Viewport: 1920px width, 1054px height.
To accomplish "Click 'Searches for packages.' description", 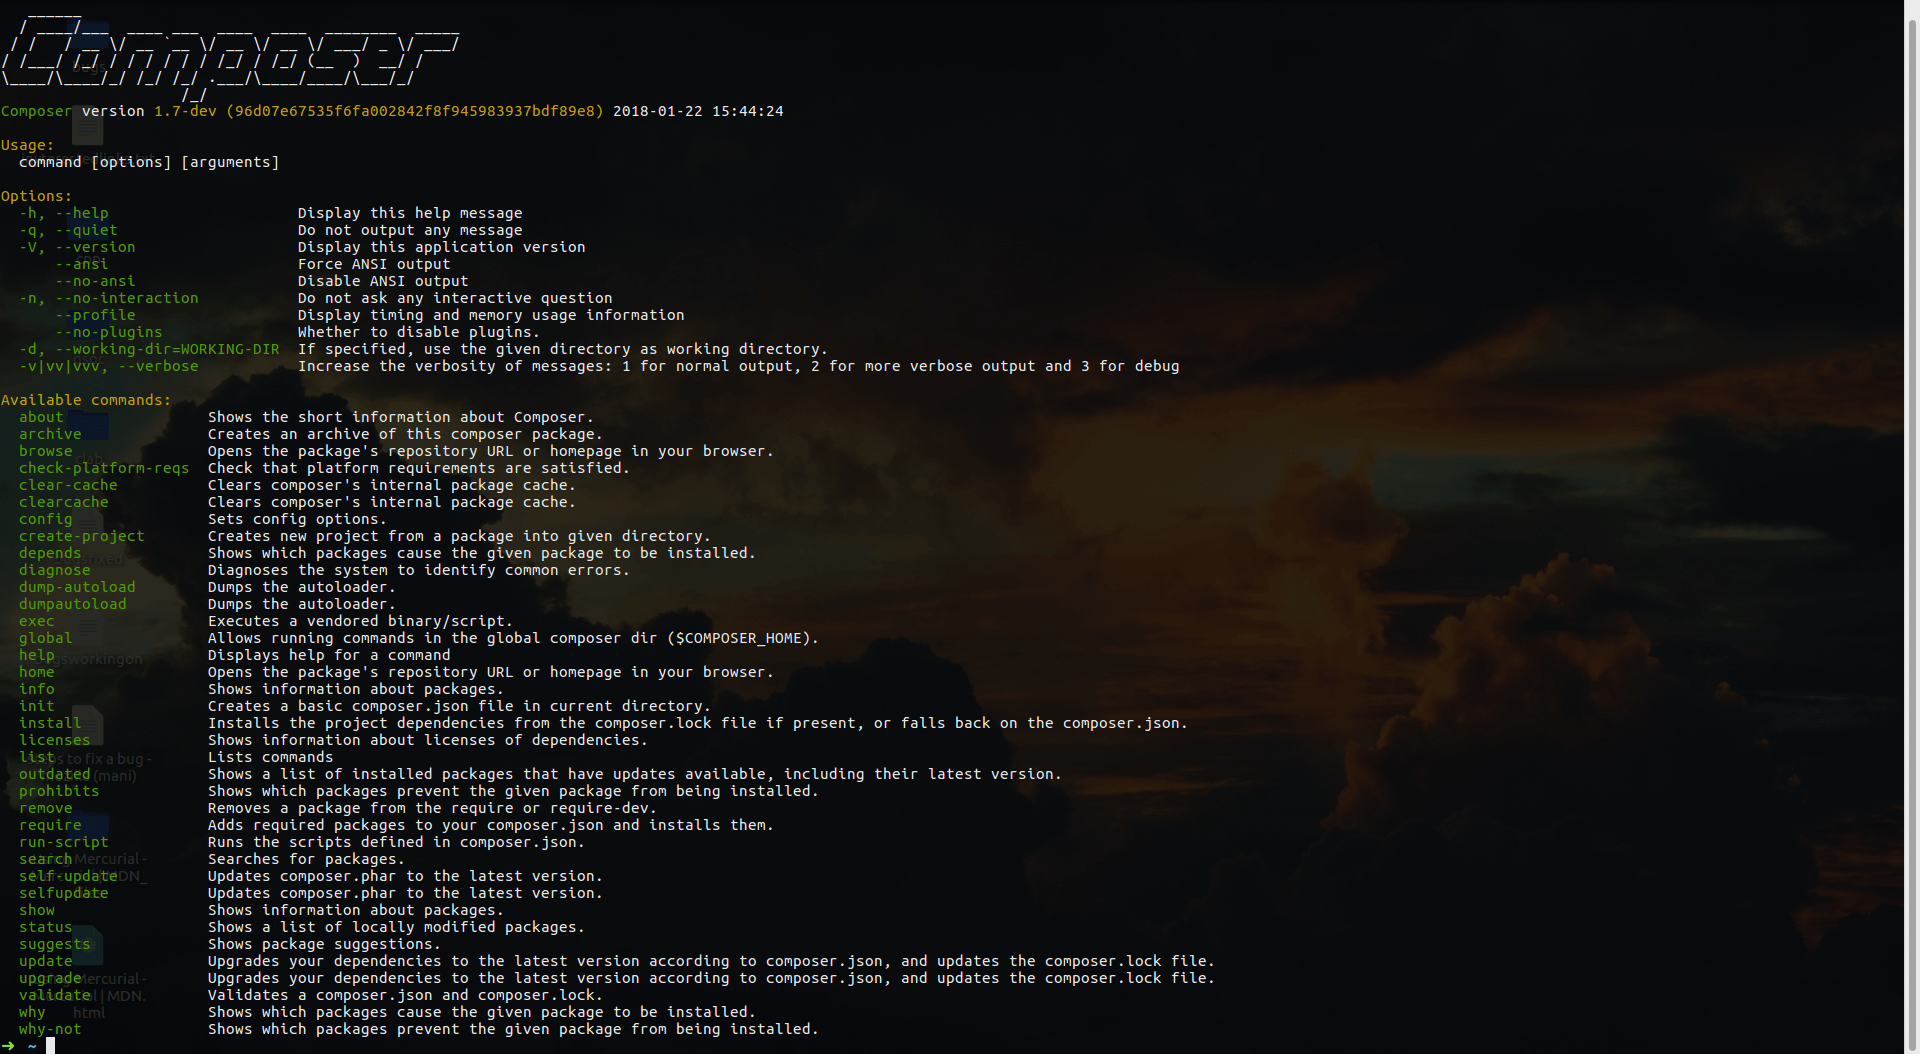I will tap(306, 859).
